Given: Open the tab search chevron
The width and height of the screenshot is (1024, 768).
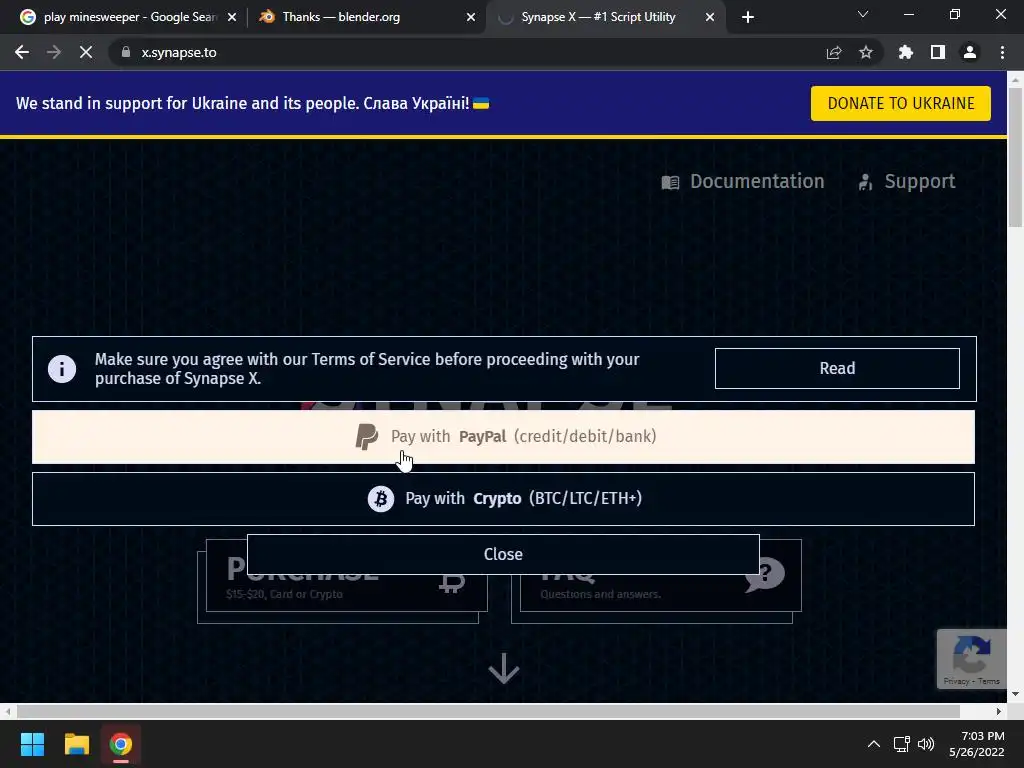Looking at the screenshot, I should pyautogui.click(x=863, y=14).
